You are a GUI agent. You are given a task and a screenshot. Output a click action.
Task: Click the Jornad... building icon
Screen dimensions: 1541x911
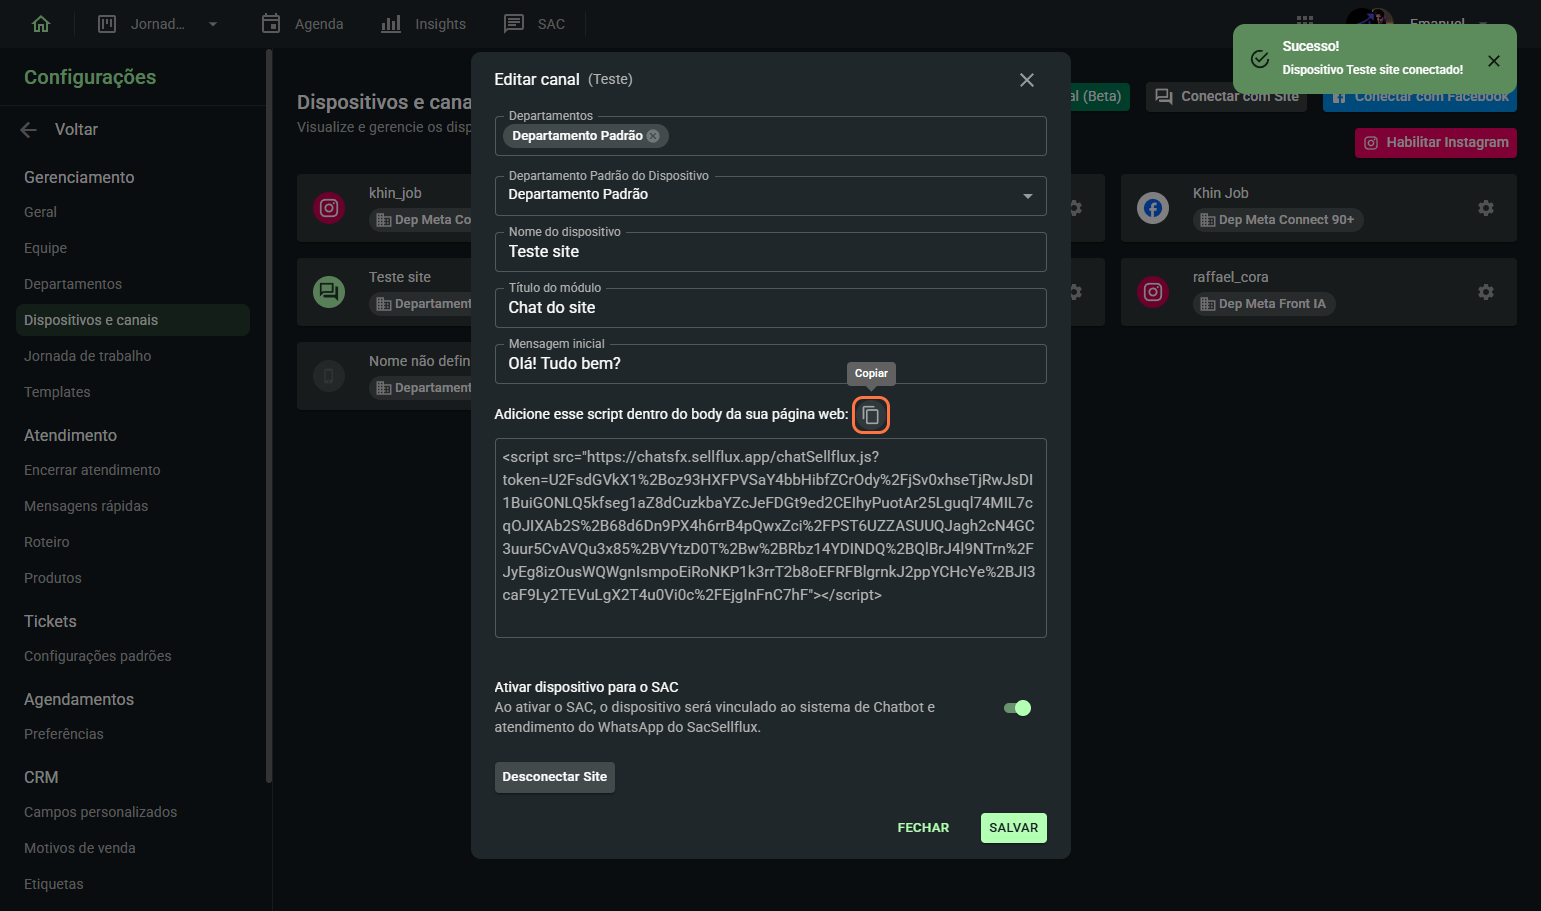tap(107, 24)
